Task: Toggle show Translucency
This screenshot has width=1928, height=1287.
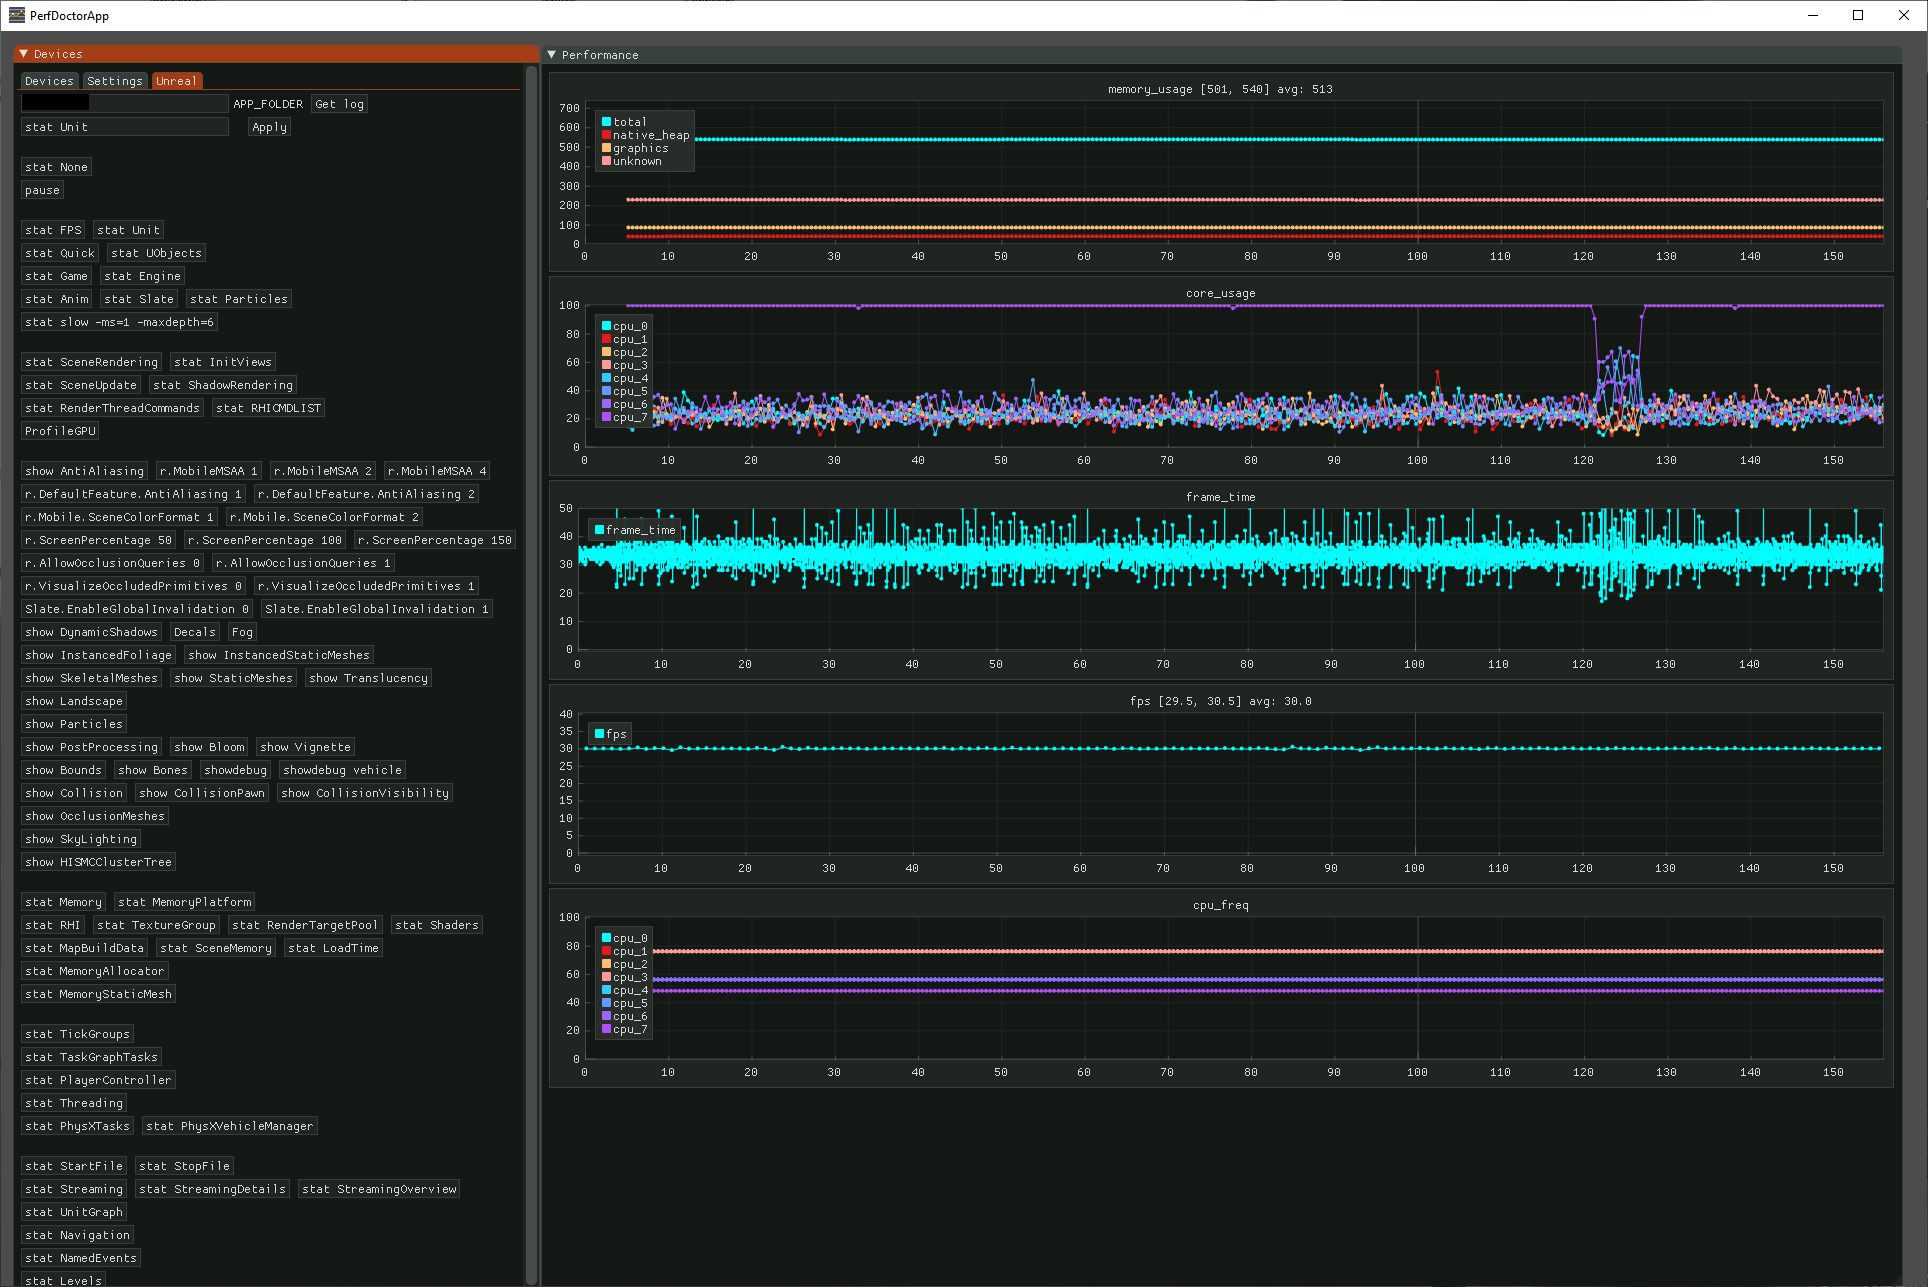Action: (368, 678)
